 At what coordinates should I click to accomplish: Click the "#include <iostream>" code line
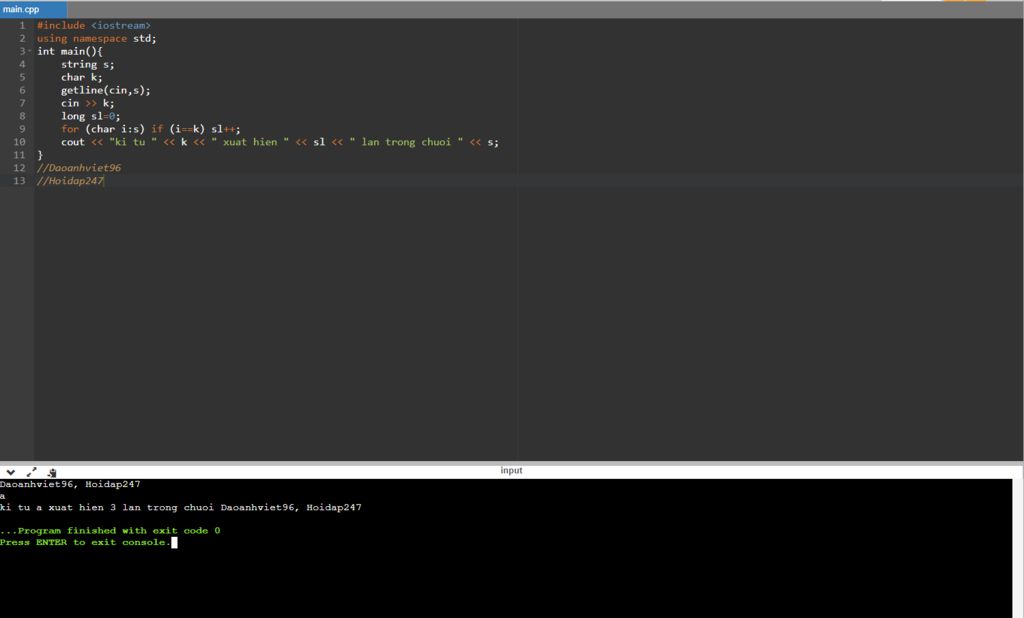tap(93, 25)
